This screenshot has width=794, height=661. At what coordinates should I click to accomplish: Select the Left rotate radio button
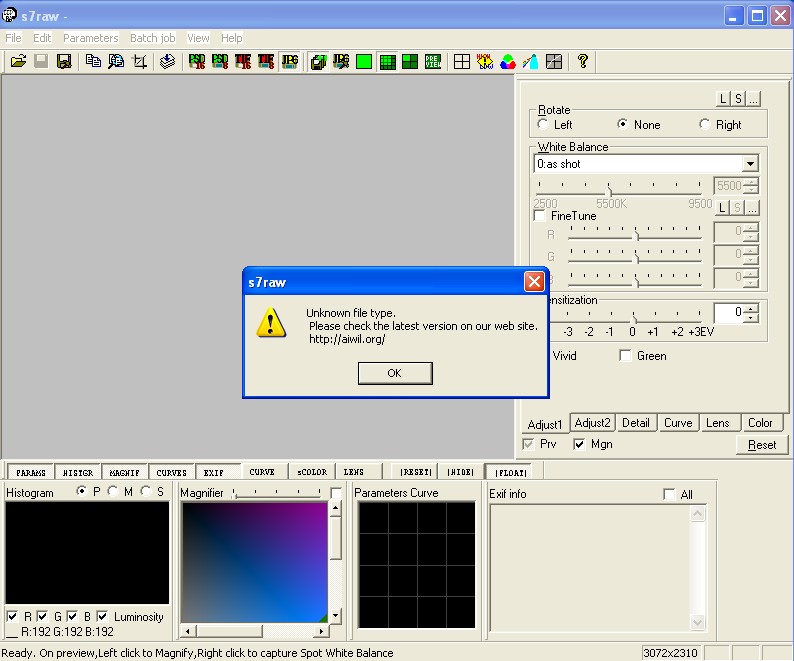(543, 125)
